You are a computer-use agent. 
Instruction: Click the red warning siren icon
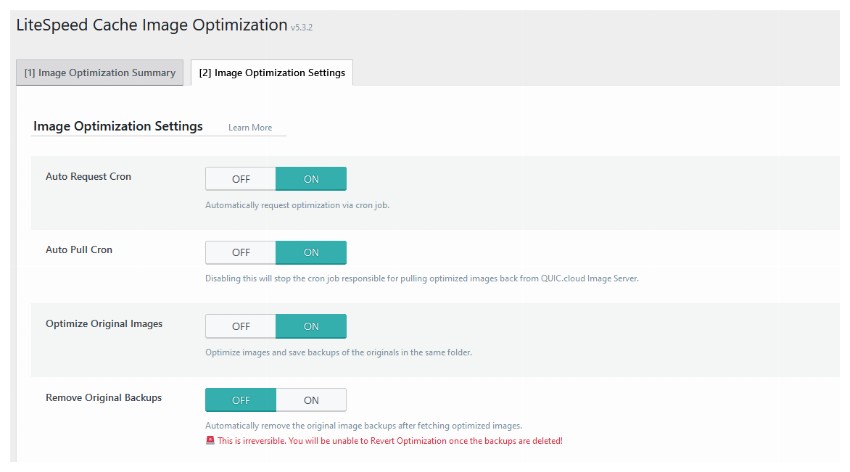point(210,441)
